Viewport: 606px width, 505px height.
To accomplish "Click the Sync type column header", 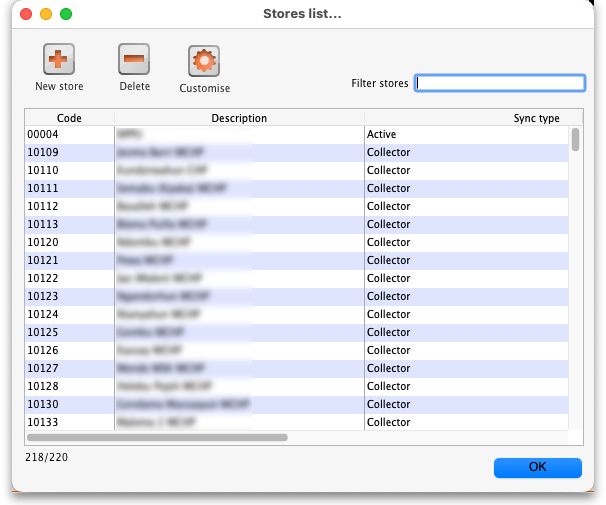I will (x=536, y=118).
